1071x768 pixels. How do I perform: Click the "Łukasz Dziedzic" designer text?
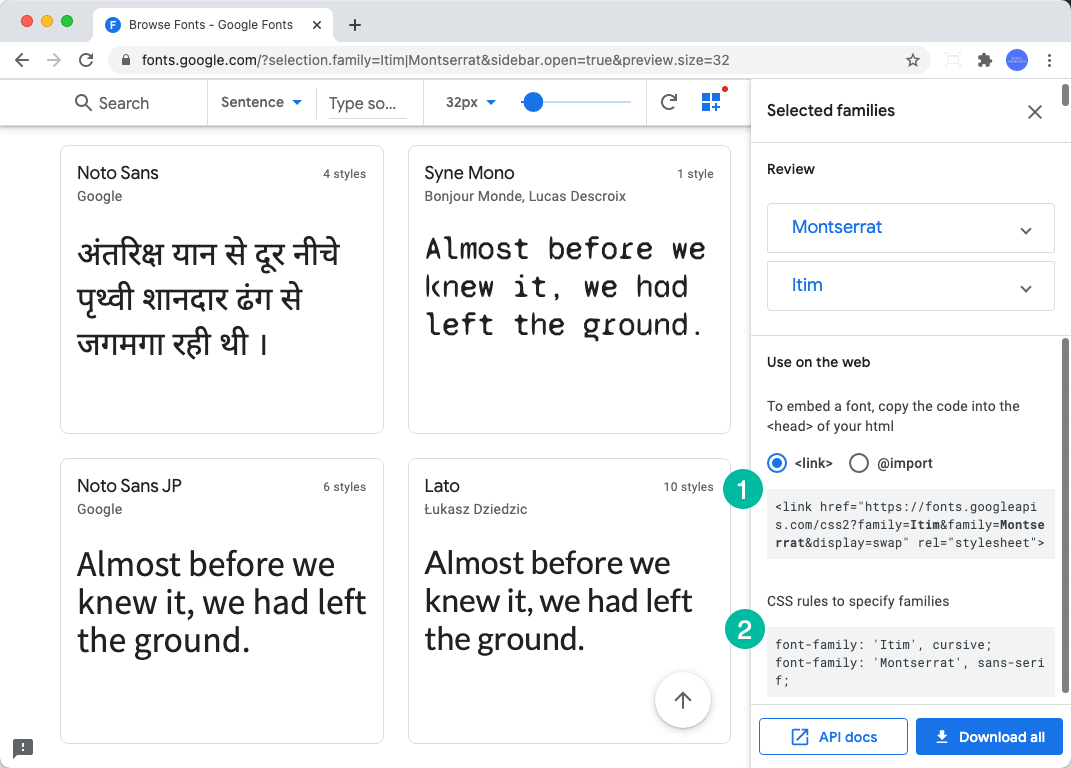click(475, 509)
